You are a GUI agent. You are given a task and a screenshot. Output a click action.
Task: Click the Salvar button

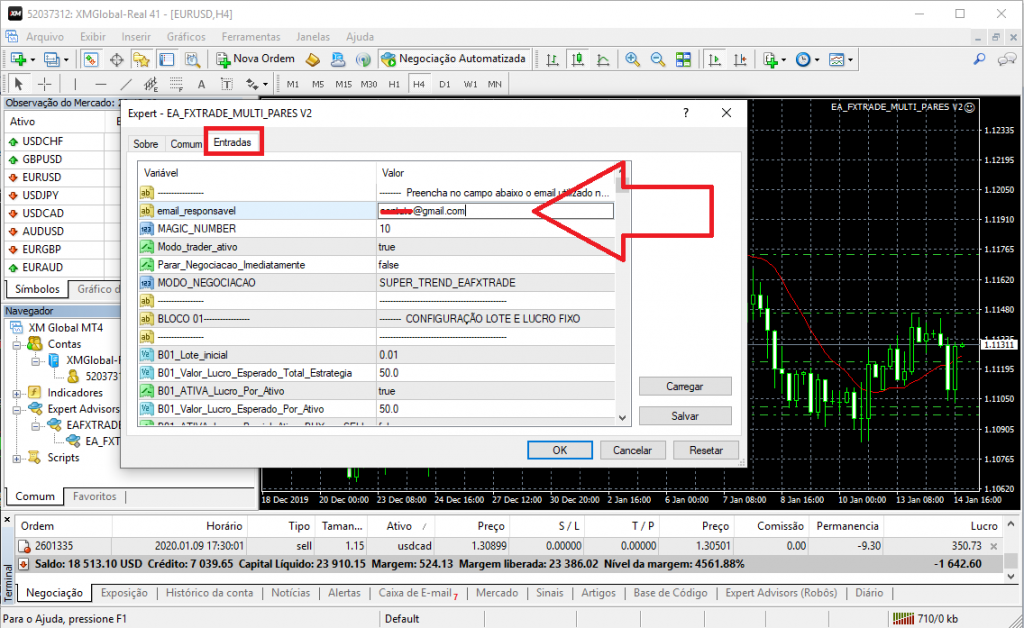point(685,416)
